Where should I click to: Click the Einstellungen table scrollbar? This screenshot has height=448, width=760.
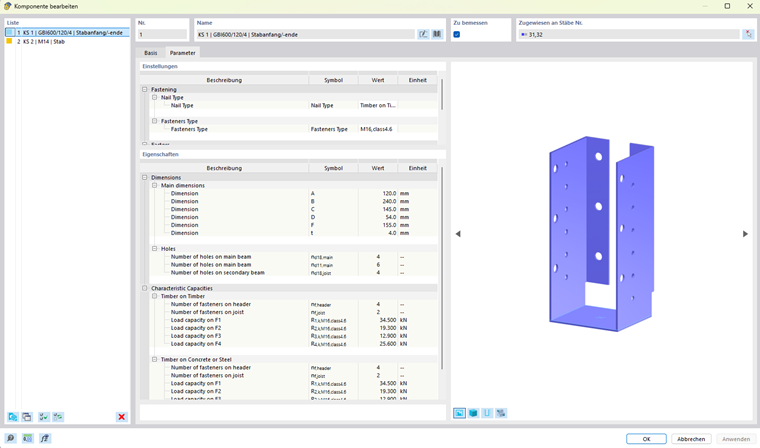(x=442, y=95)
